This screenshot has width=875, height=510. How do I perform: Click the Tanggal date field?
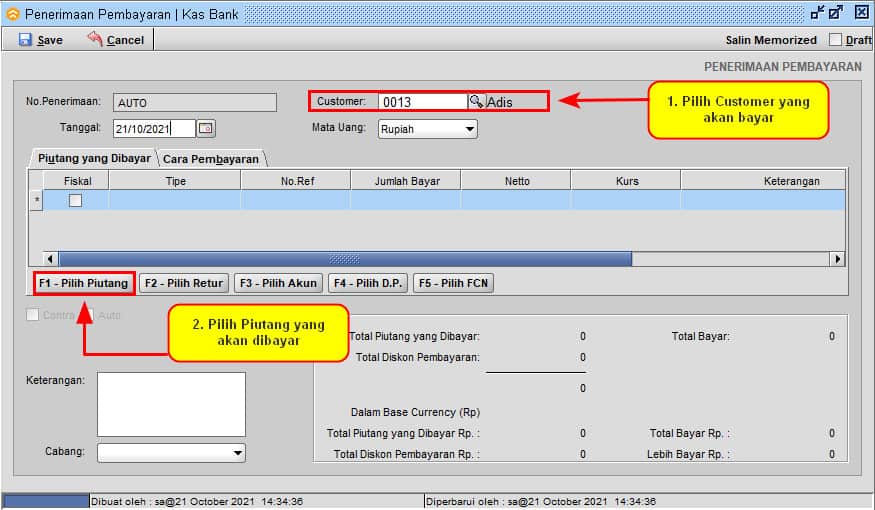[155, 128]
